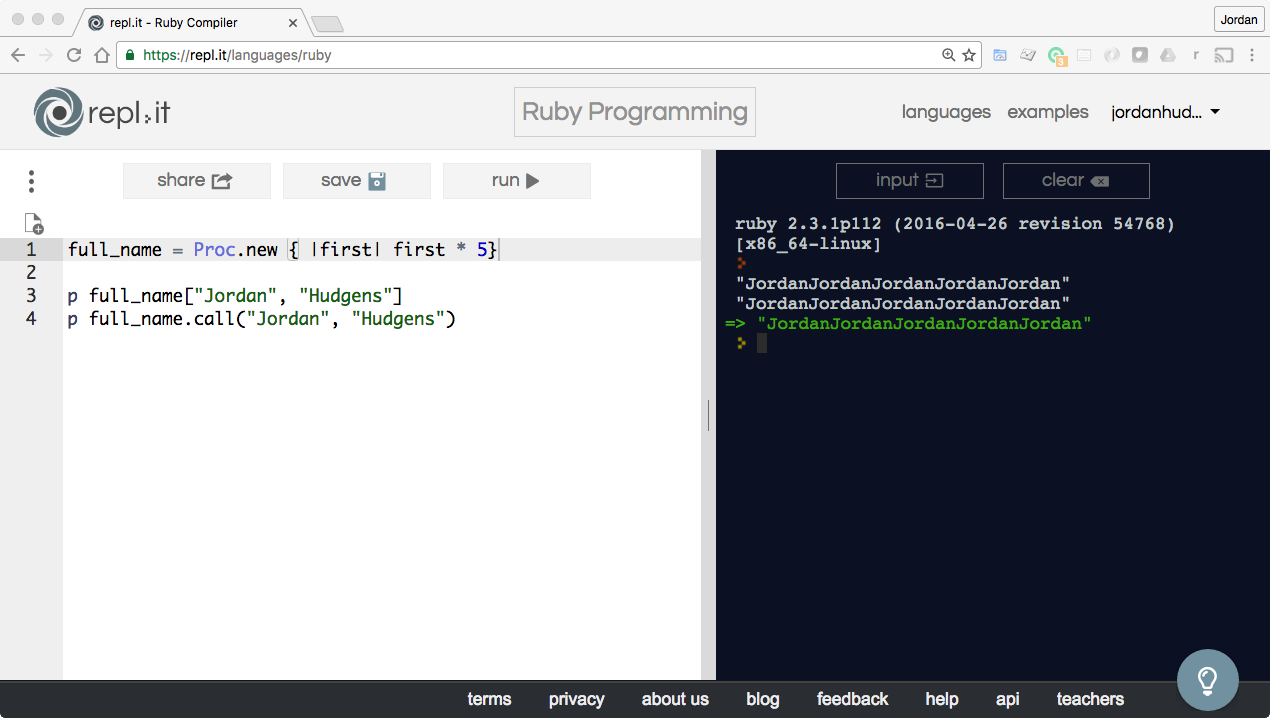Image resolution: width=1270 pixels, height=718 pixels.
Task: Click the zoom magnifier icon in address bar
Action: pos(949,56)
